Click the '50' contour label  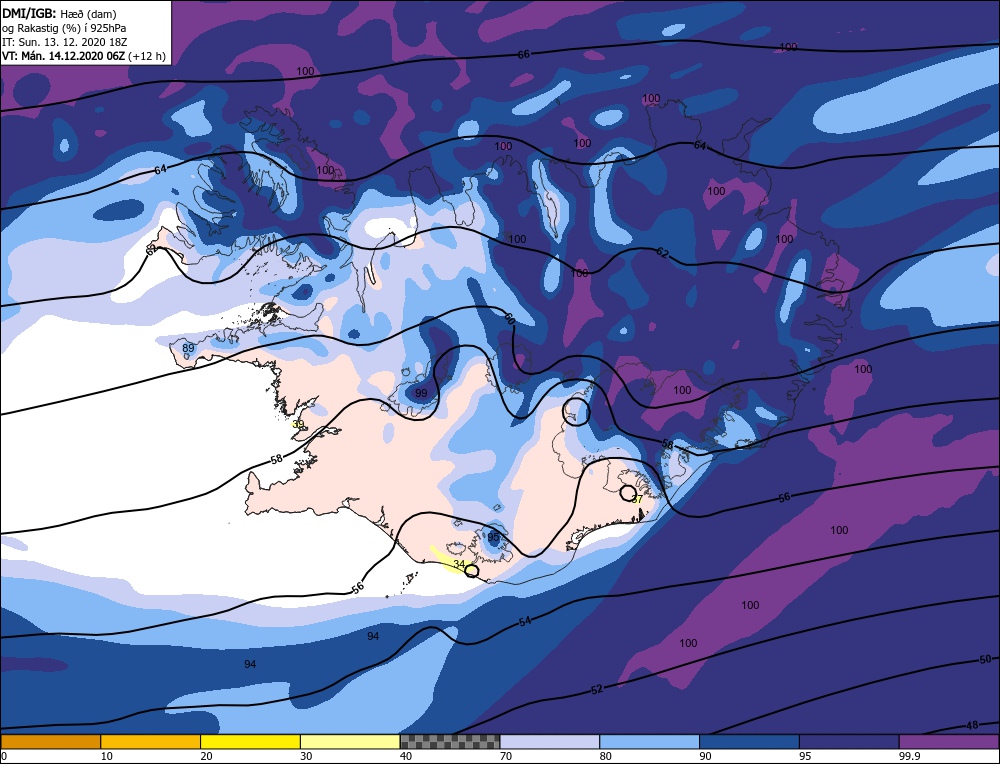tap(985, 659)
